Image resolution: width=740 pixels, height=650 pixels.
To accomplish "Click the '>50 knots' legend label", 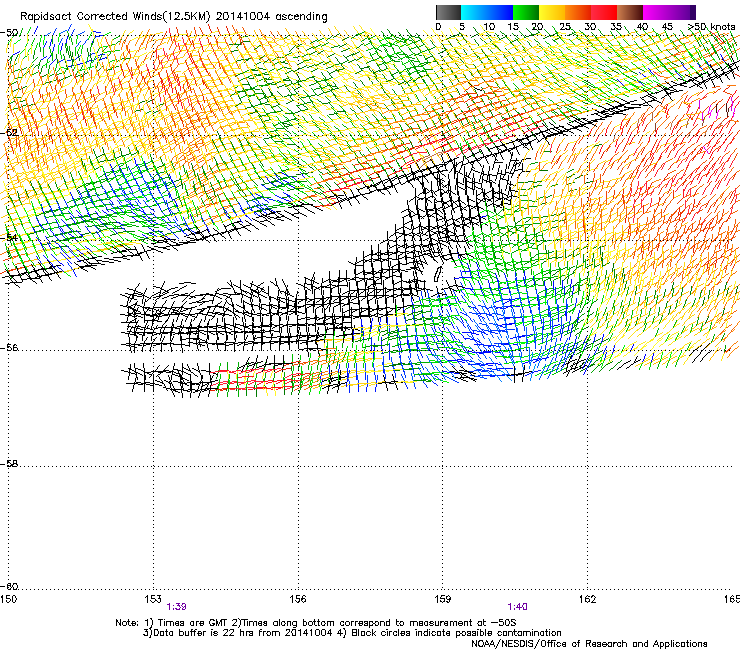I will point(711,27).
